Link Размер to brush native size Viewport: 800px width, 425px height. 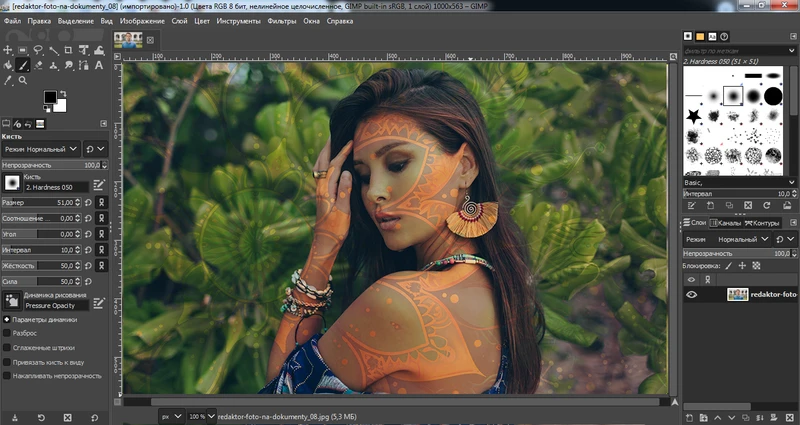coord(102,203)
